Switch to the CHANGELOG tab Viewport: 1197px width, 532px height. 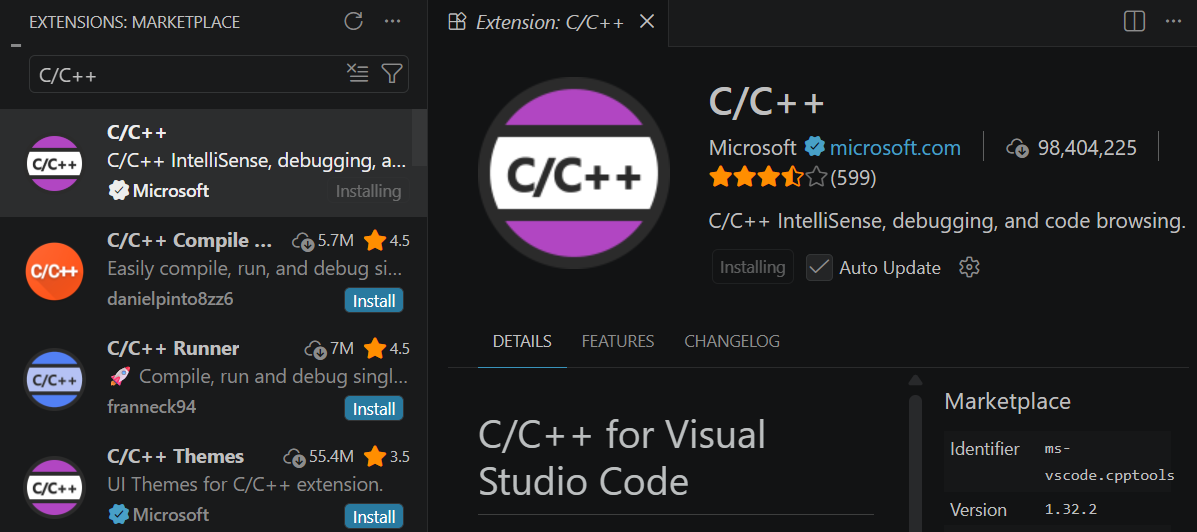coord(732,341)
